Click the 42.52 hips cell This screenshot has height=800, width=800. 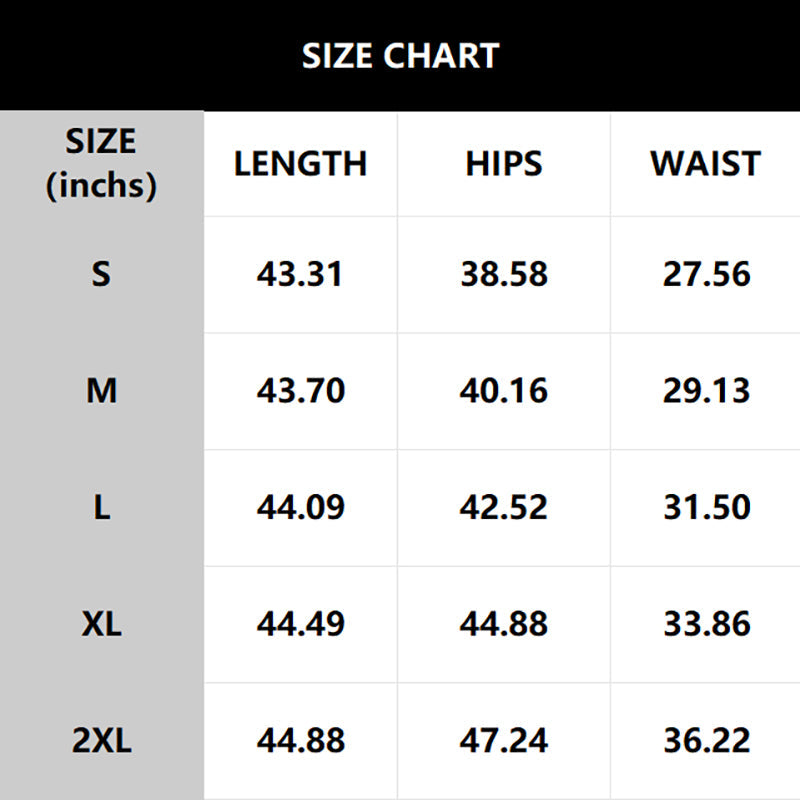504,507
